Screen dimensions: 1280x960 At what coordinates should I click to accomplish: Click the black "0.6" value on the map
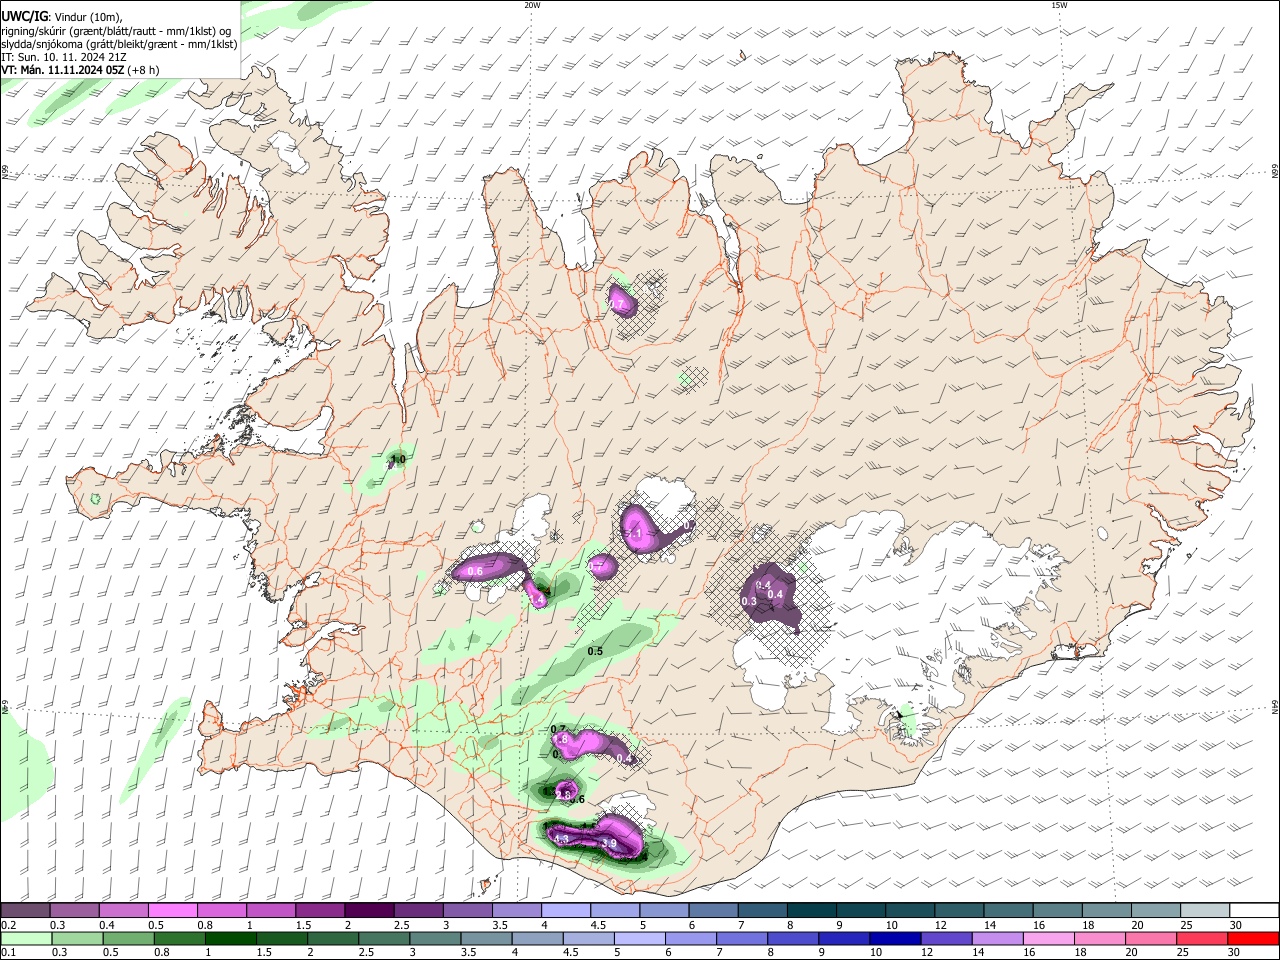click(576, 800)
